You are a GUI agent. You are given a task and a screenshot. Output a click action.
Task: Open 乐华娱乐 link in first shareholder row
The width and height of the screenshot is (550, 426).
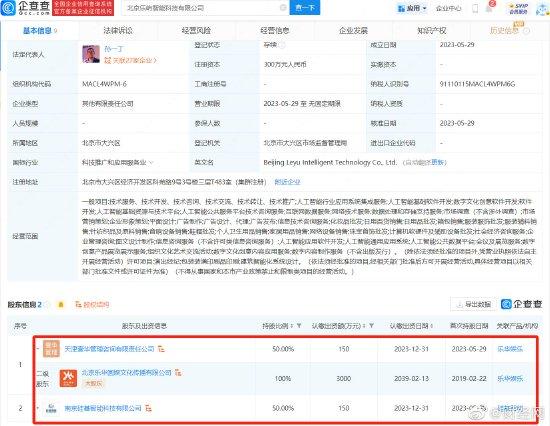pos(510,349)
